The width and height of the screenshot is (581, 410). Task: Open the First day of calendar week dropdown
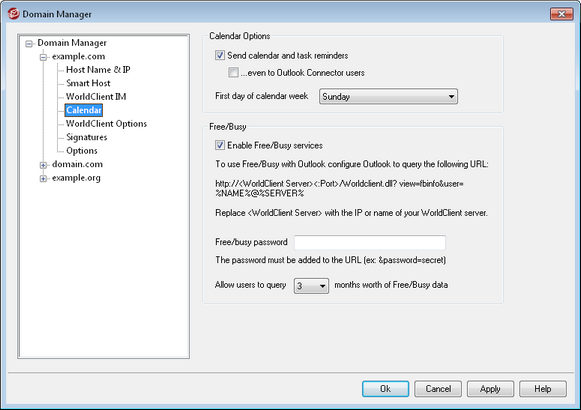388,96
